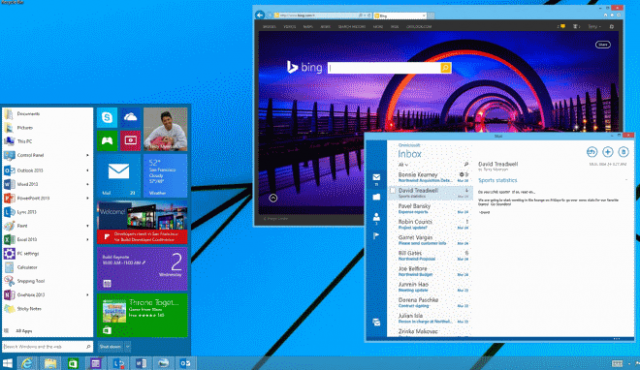Open the Skype tile in Start menu
640x370 pixels.
click(107, 117)
